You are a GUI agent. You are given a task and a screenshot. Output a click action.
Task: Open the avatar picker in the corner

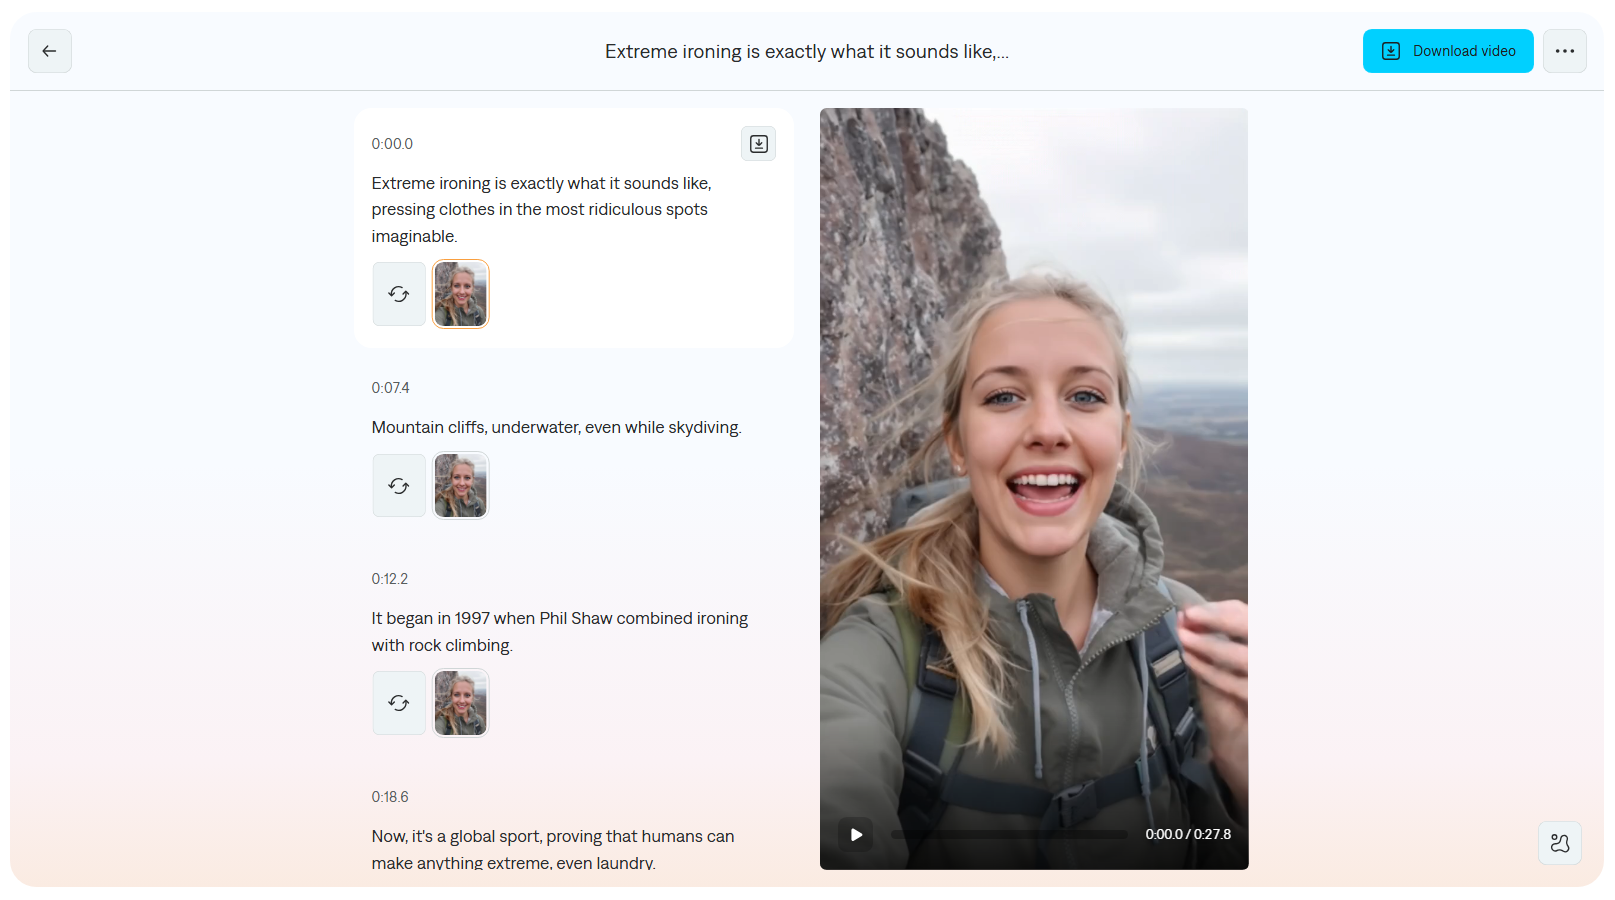click(1559, 843)
